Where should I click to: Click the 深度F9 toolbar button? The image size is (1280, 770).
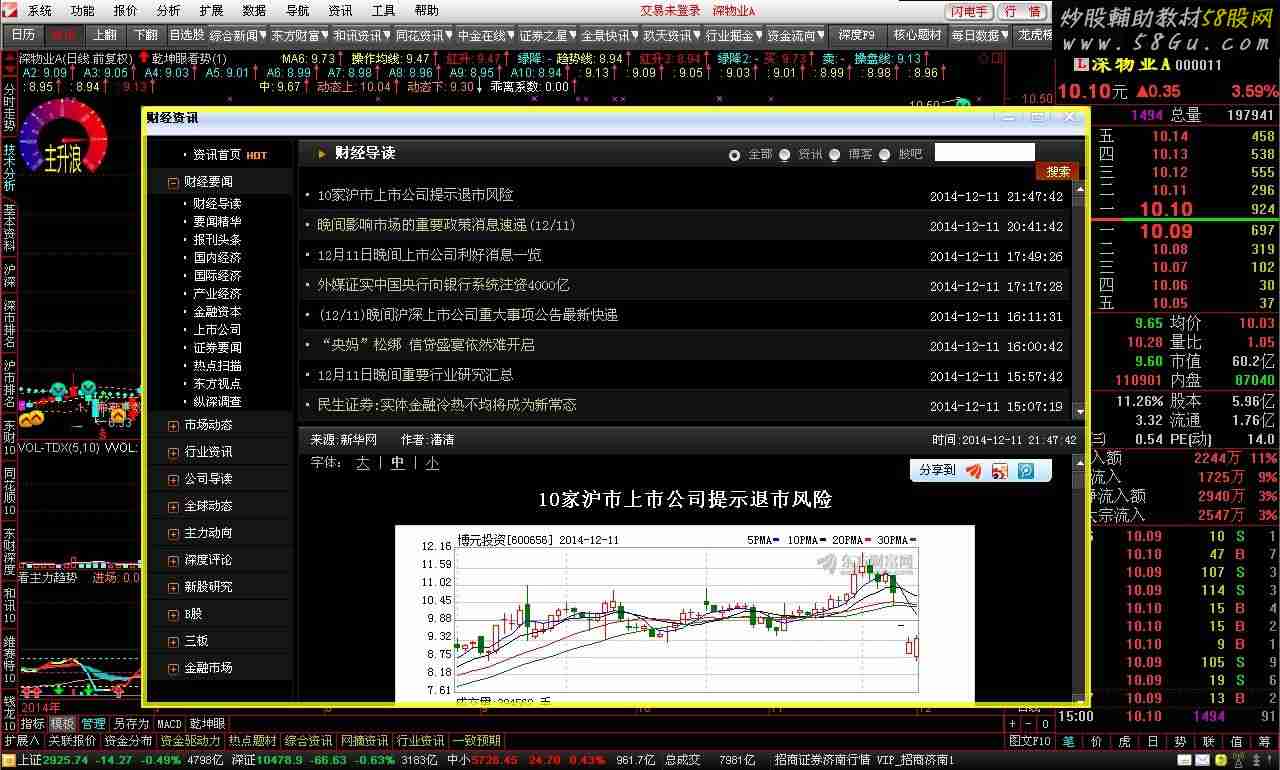[856, 35]
